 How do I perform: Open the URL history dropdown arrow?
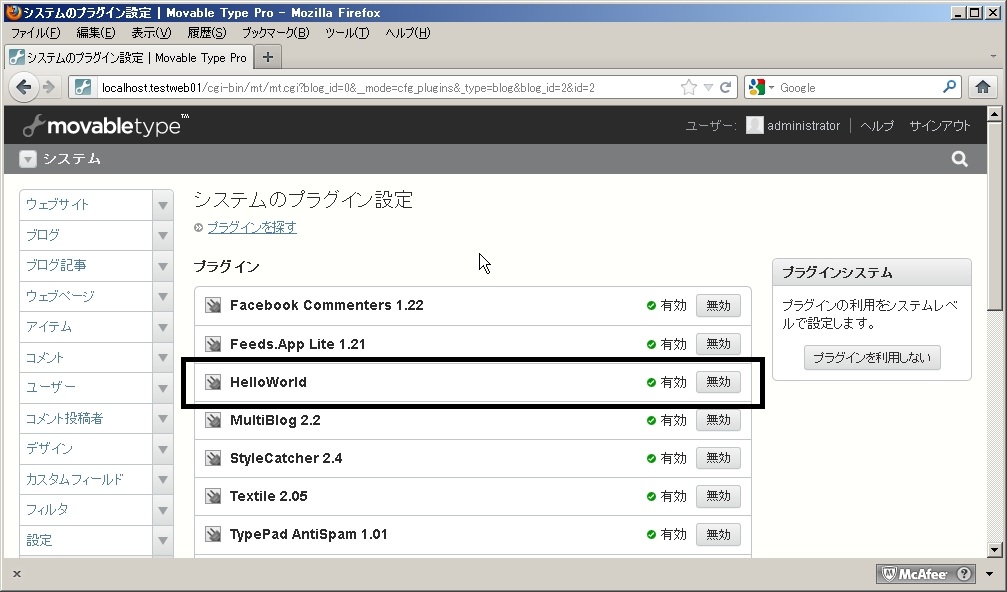click(708, 87)
